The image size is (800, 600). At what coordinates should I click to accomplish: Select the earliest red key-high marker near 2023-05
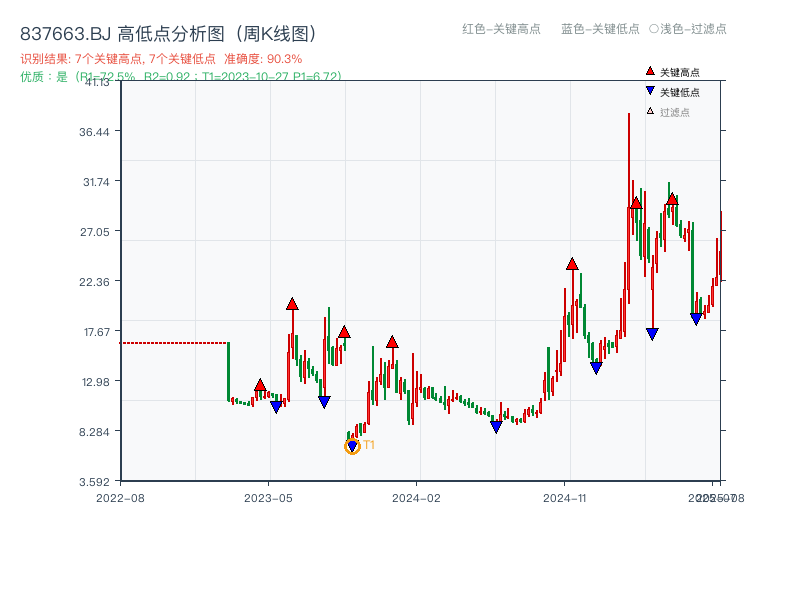260,385
